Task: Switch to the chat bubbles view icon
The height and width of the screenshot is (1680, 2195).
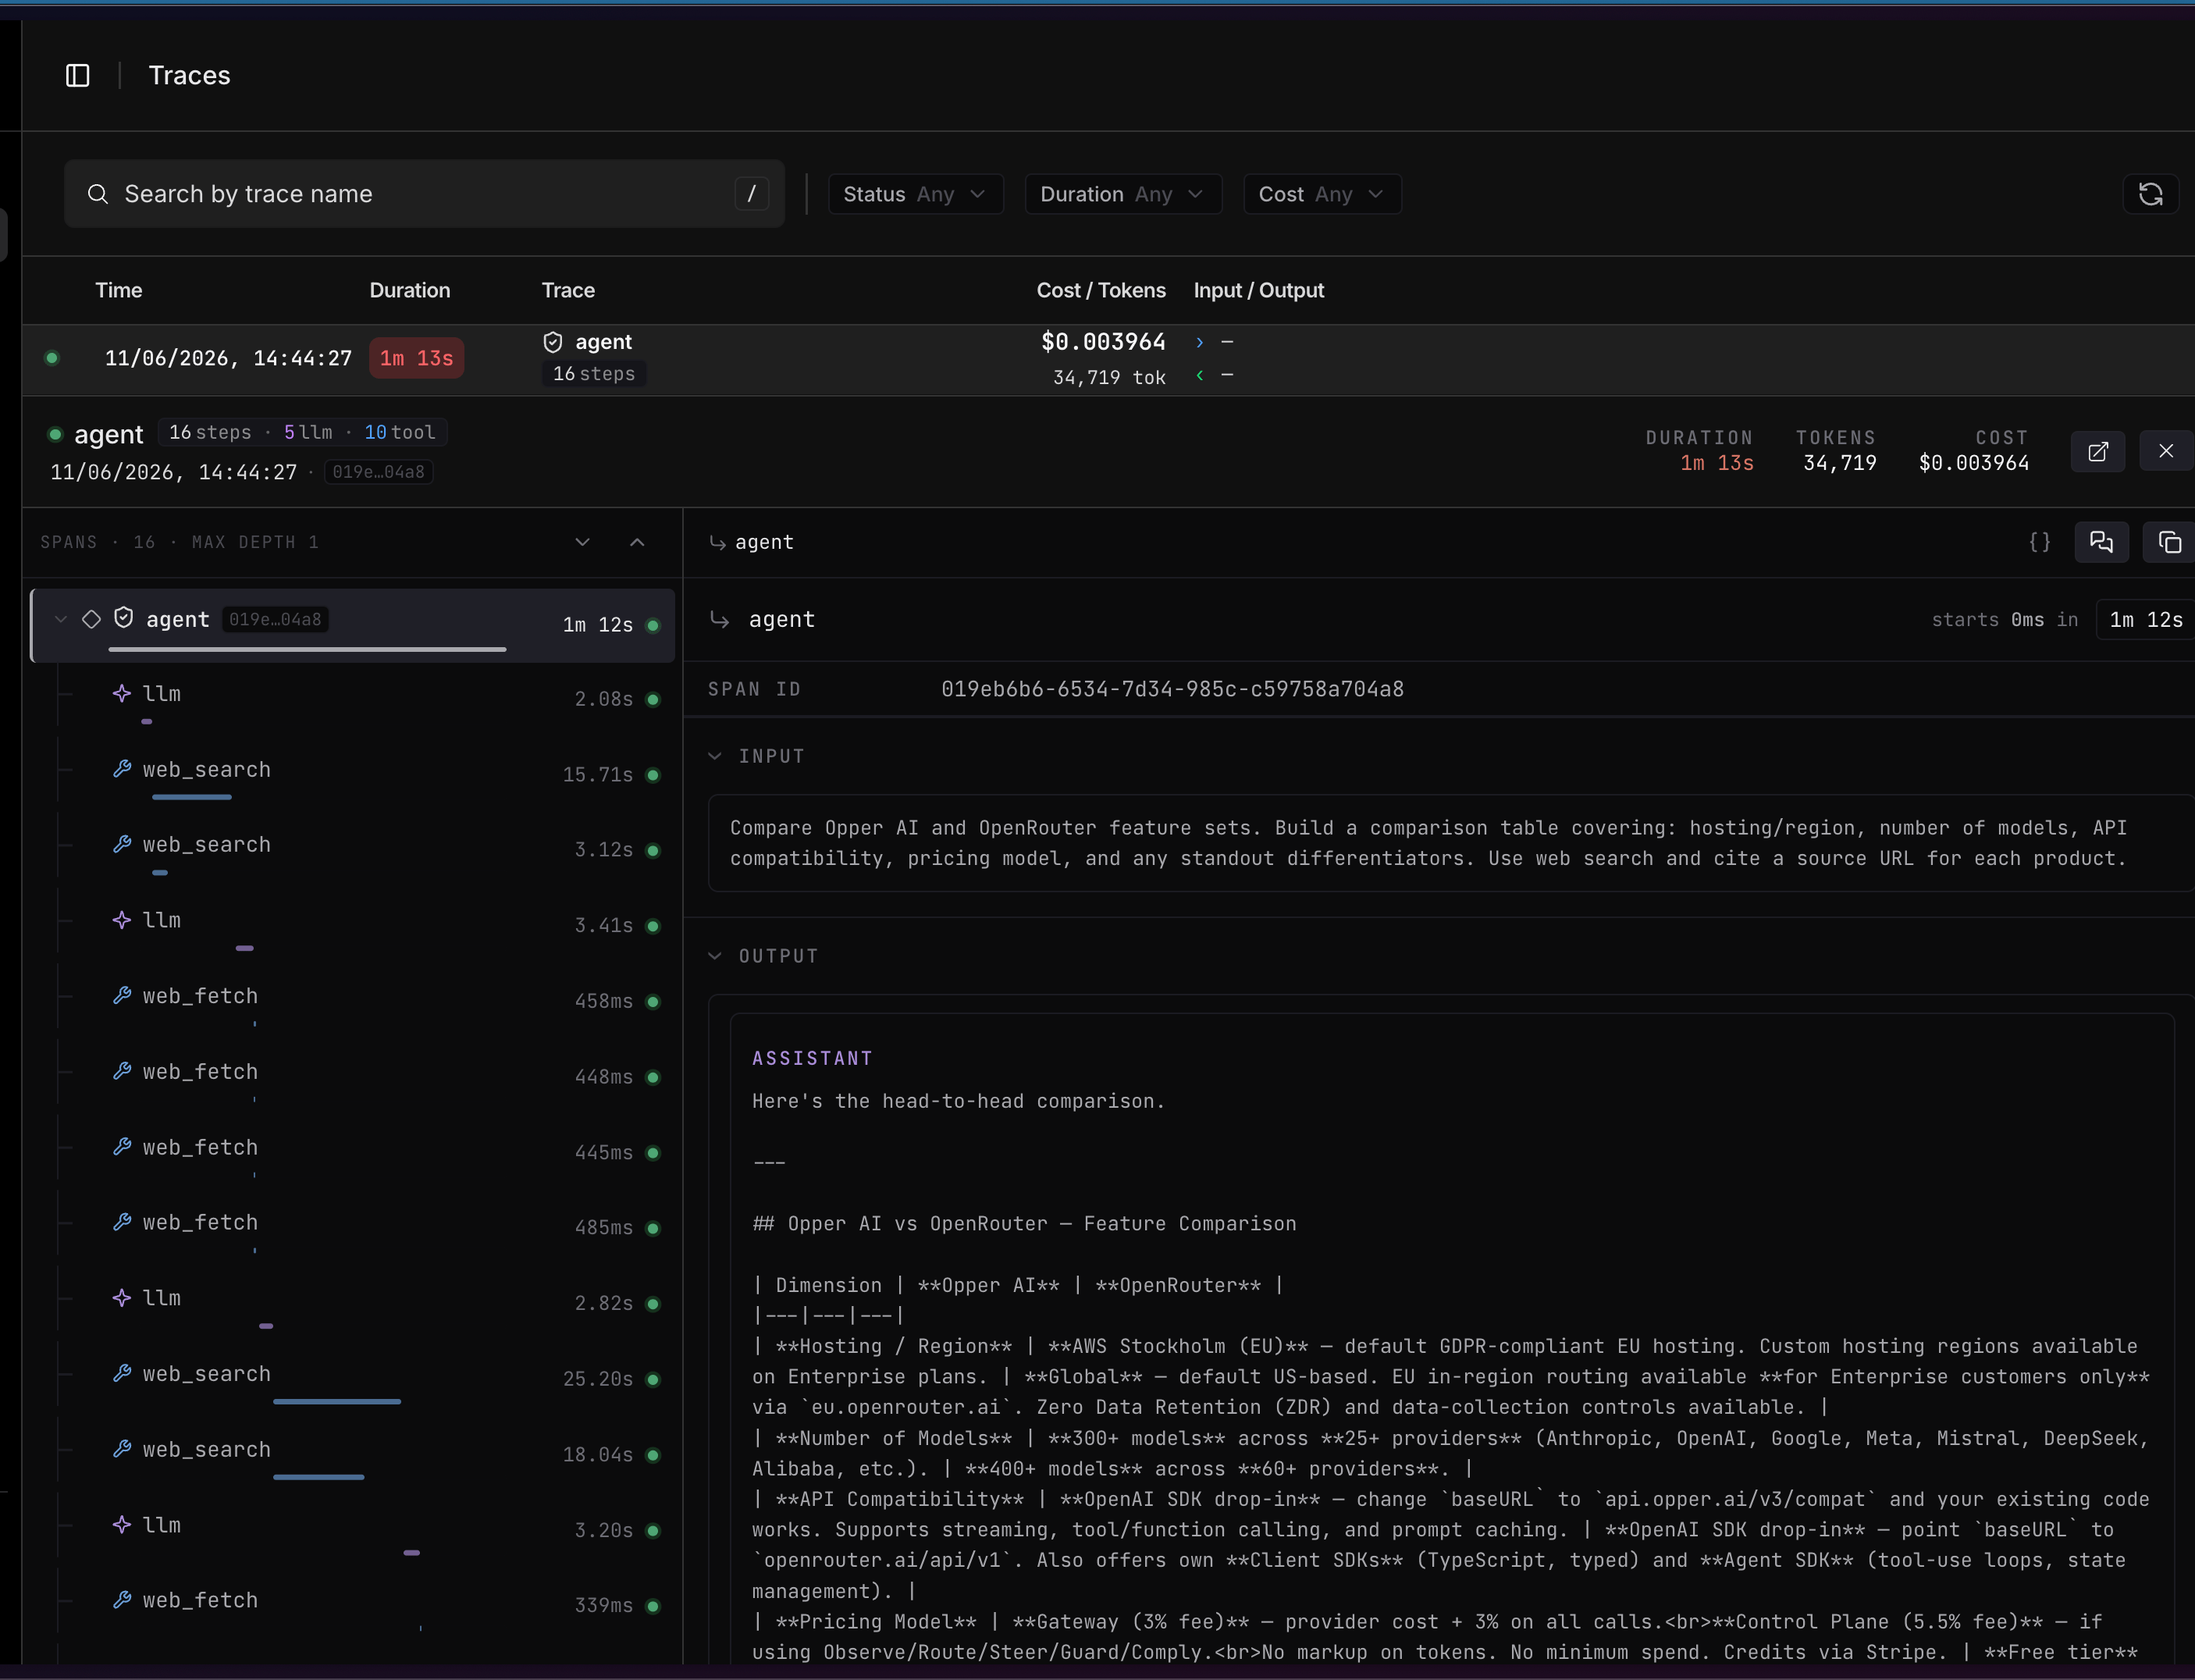Action: coord(2101,542)
